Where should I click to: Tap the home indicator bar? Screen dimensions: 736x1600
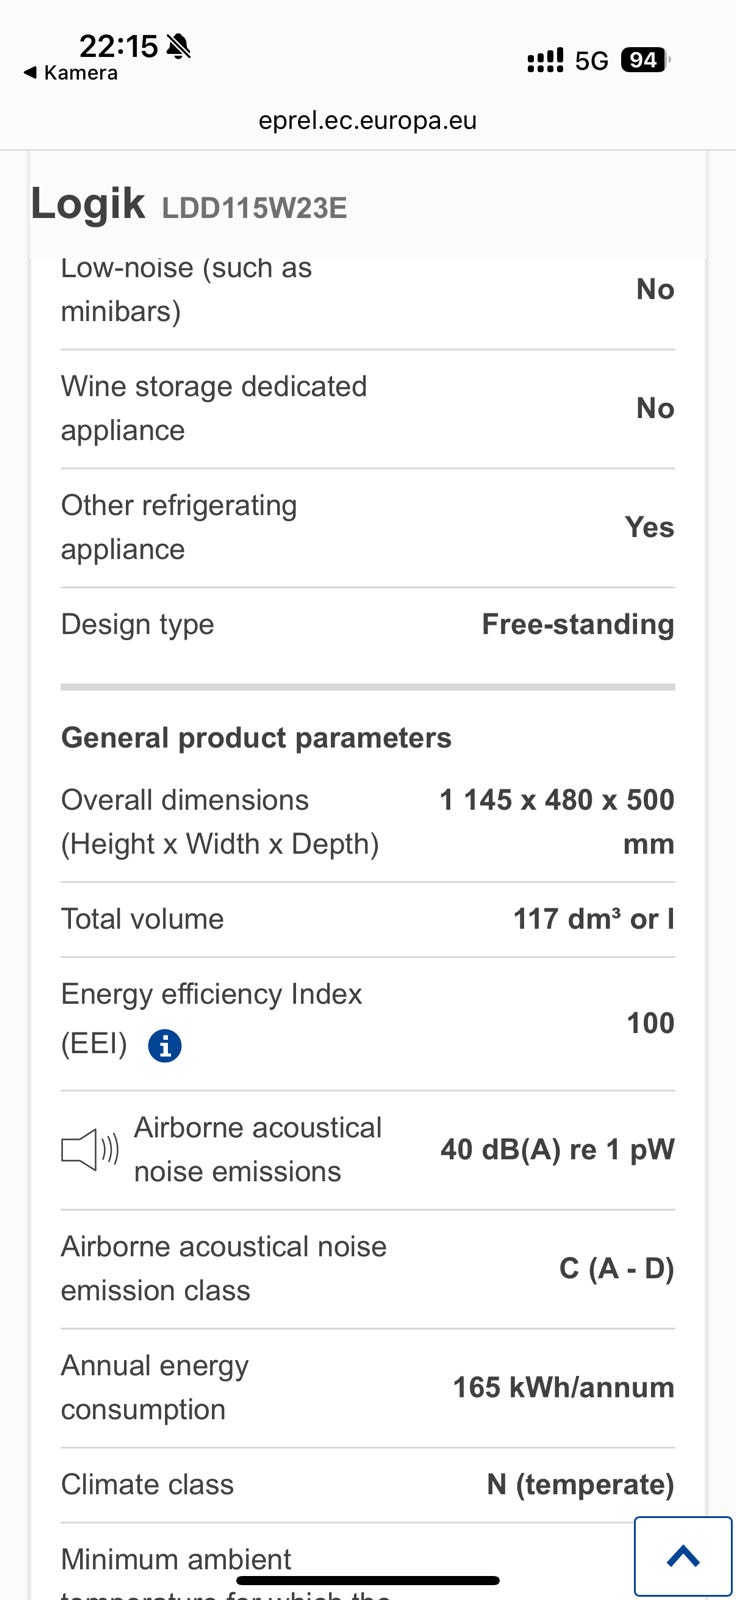point(367,1581)
